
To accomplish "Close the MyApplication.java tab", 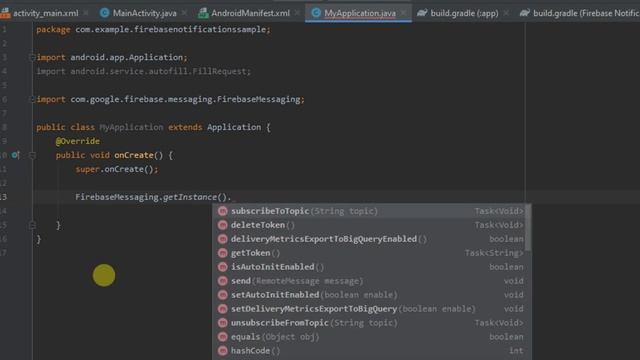I will pos(403,13).
